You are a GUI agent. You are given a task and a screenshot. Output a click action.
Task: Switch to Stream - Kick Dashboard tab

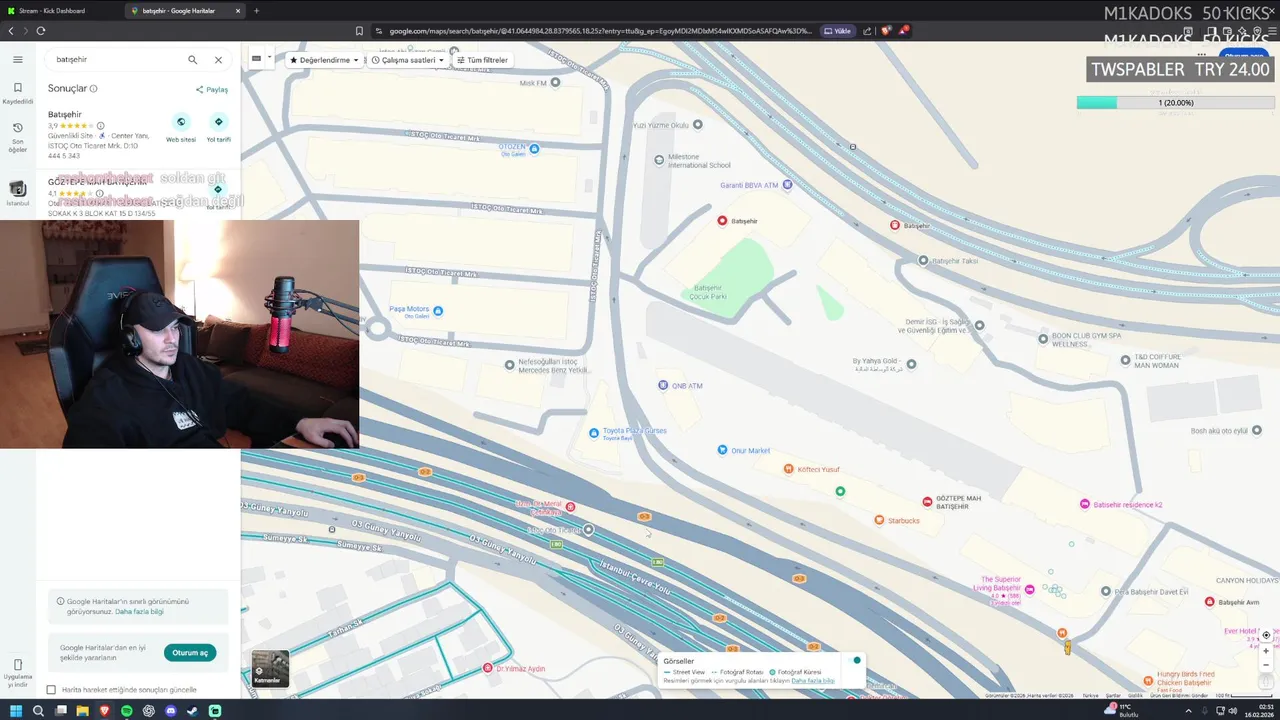[x=62, y=10]
